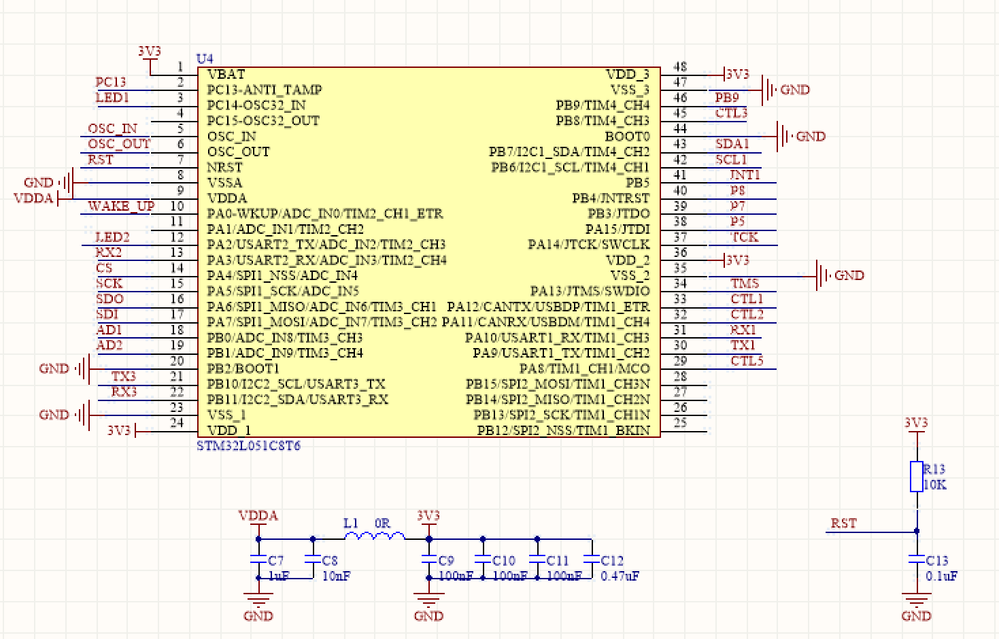Image resolution: width=999 pixels, height=639 pixels.
Task: Click the TX1 net label
Action: pos(743,346)
